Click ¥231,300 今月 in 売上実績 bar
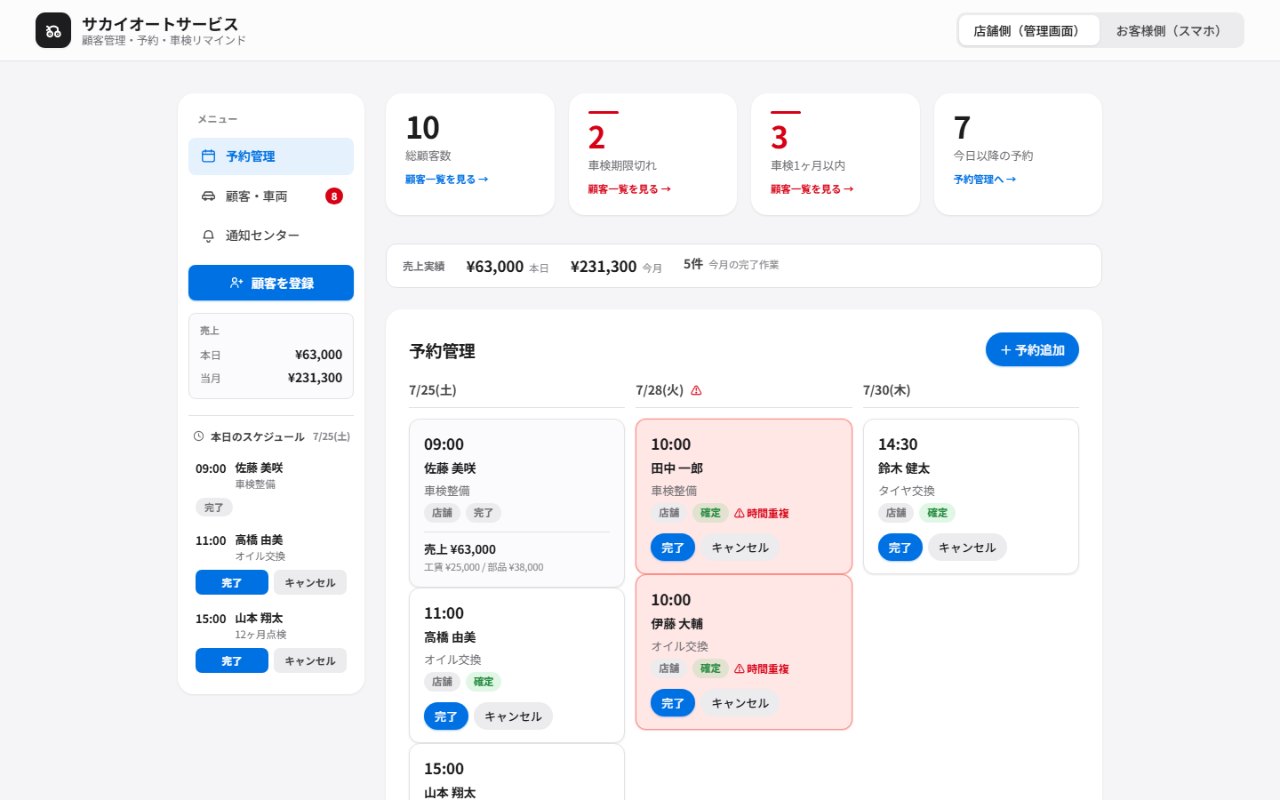1280x800 pixels. pos(616,266)
